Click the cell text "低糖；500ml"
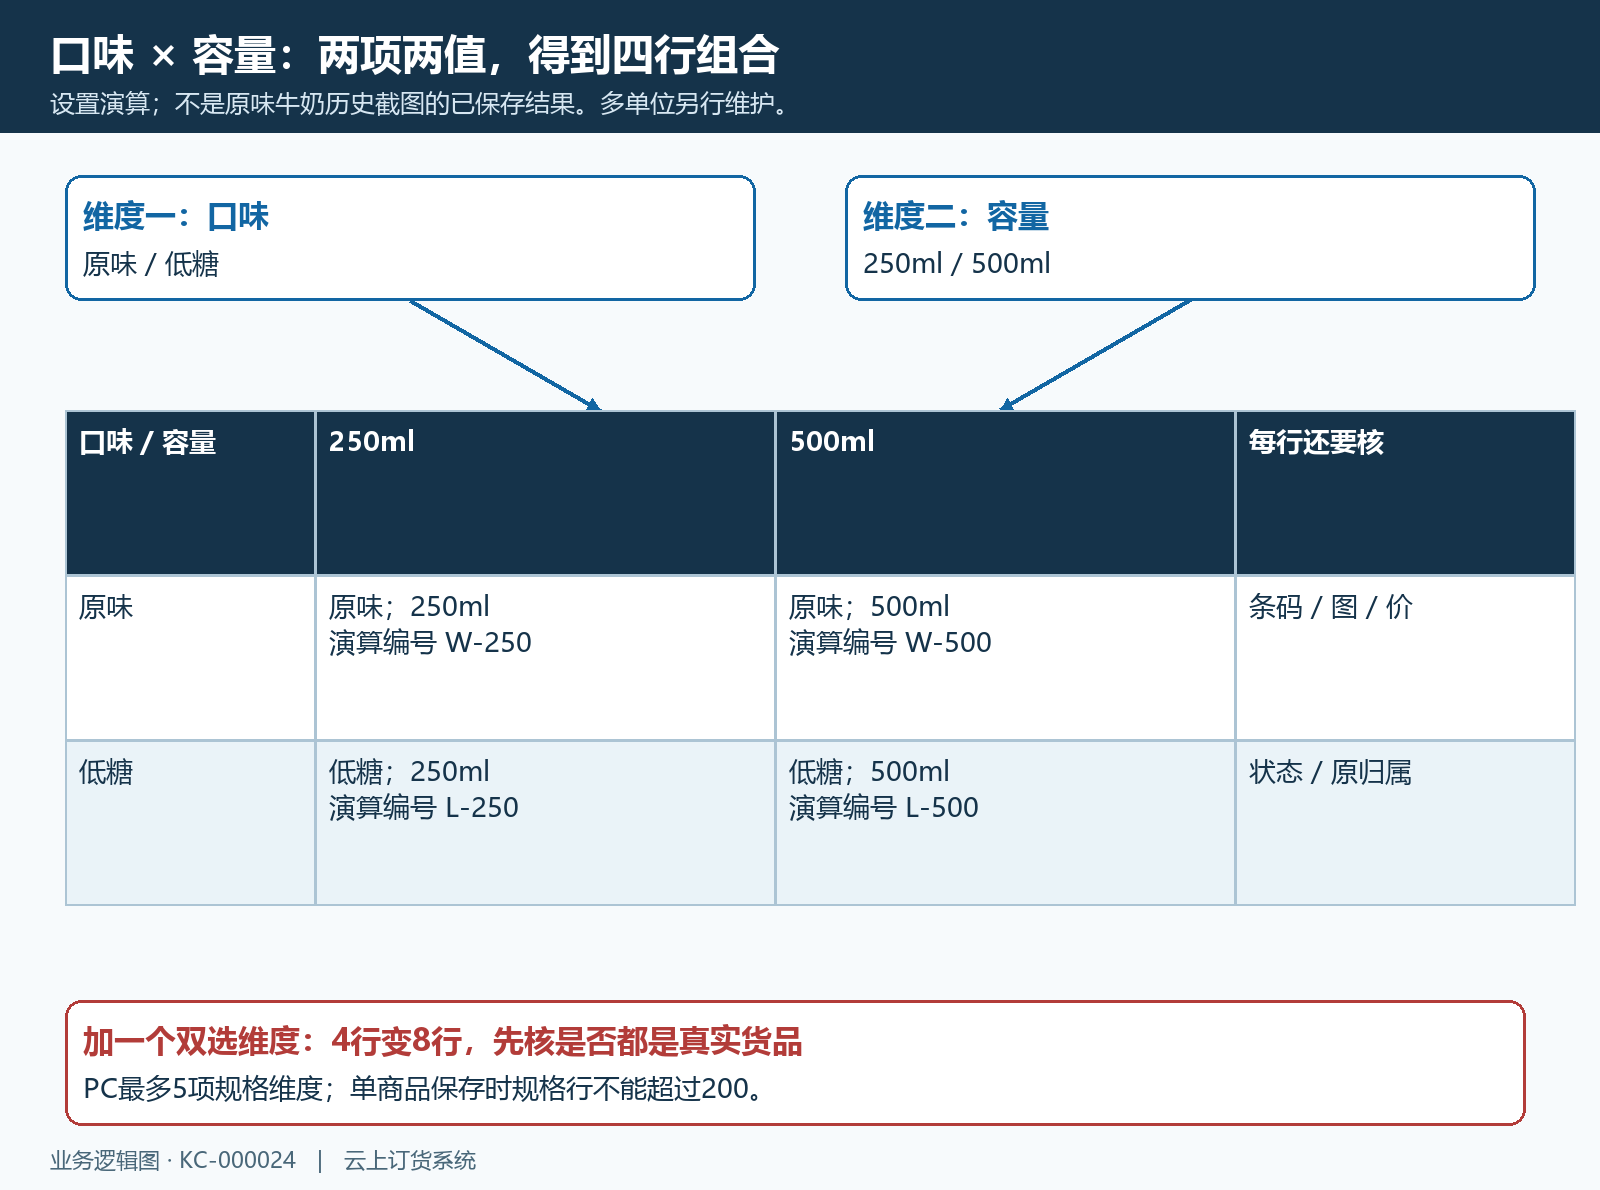This screenshot has height=1190, width=1600. click(869, 772)
